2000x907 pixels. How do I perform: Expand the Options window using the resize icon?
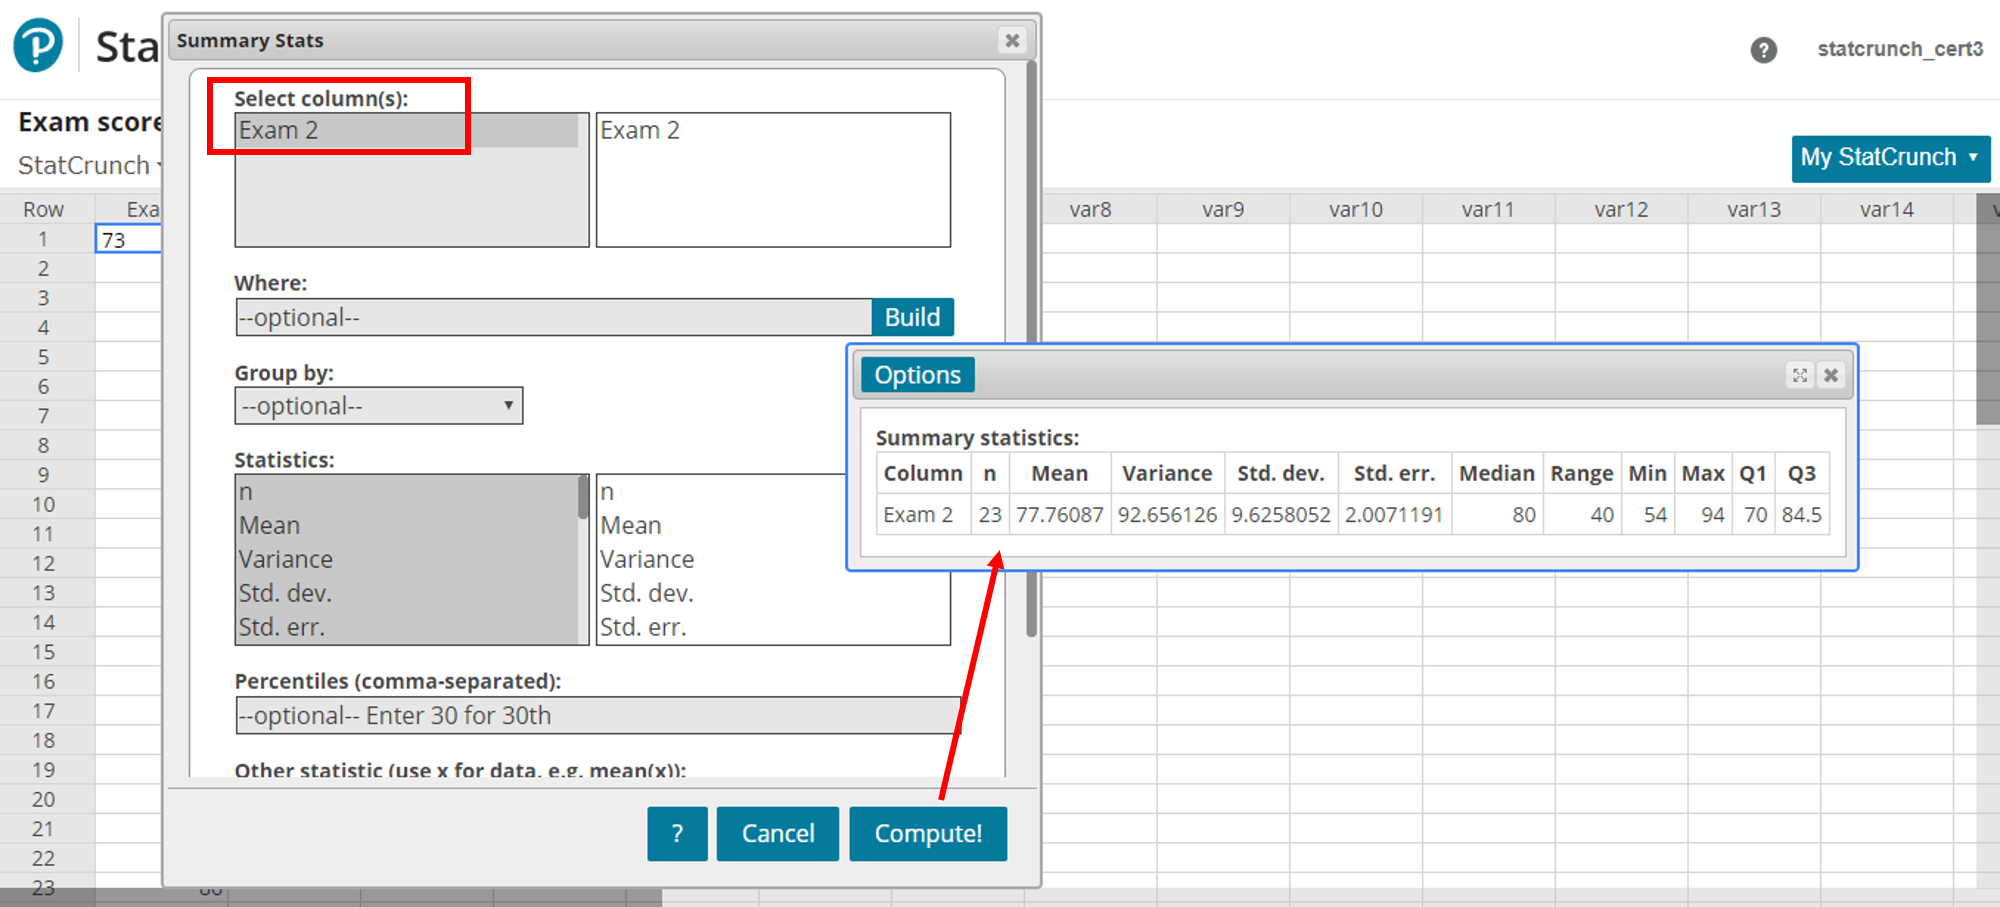click(x=1799, y=375)
